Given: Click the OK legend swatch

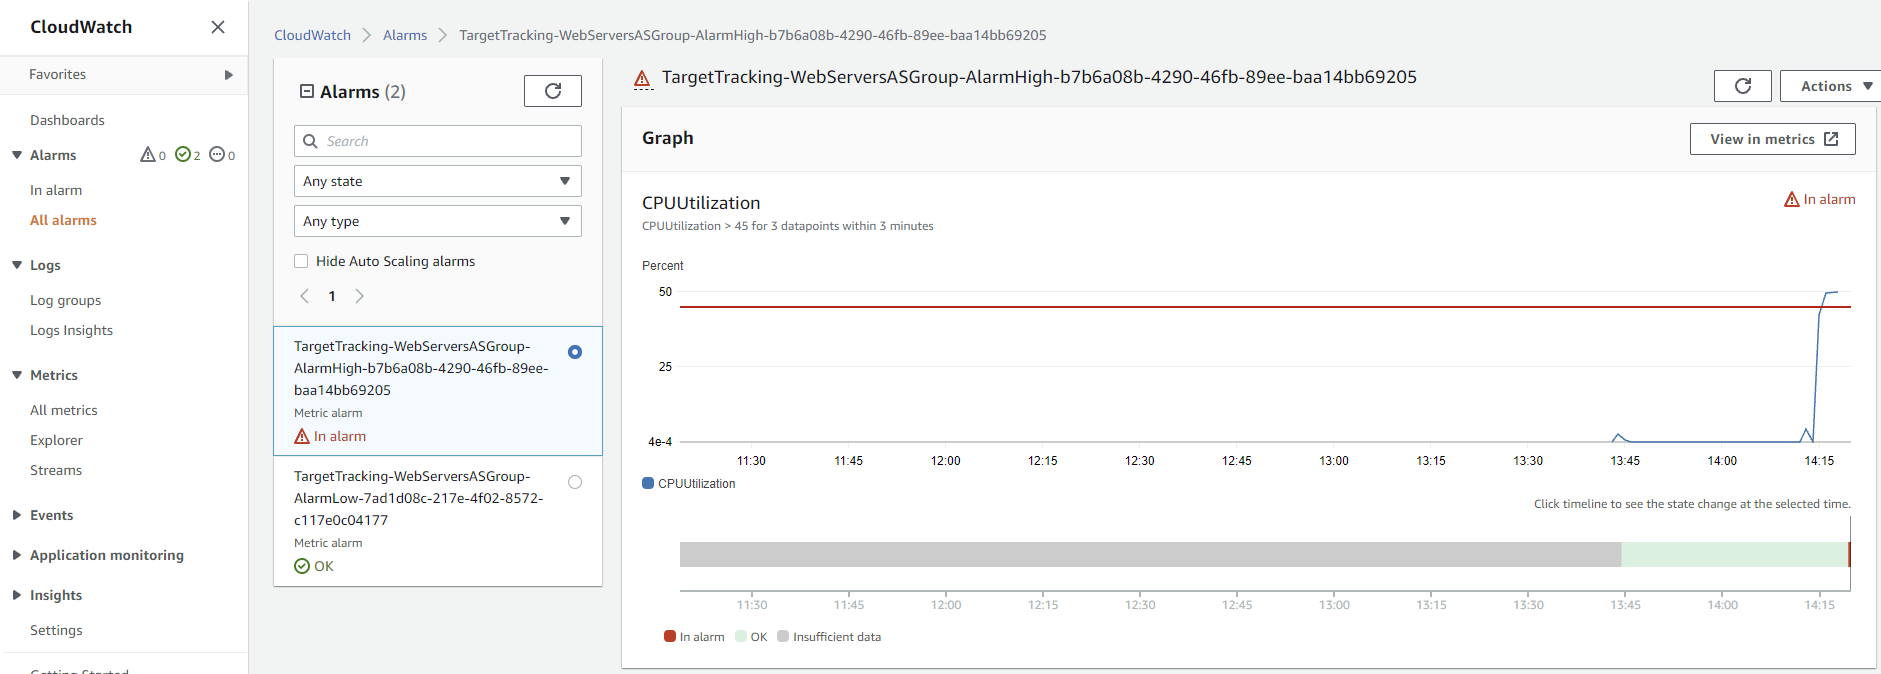Looking at the screenshot, I should 741,636.
